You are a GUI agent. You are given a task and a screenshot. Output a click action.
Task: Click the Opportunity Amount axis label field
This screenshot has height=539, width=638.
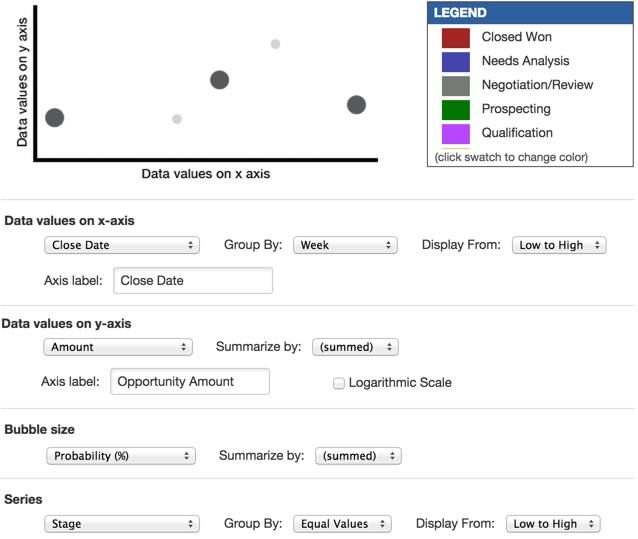[x=190, y=382]
